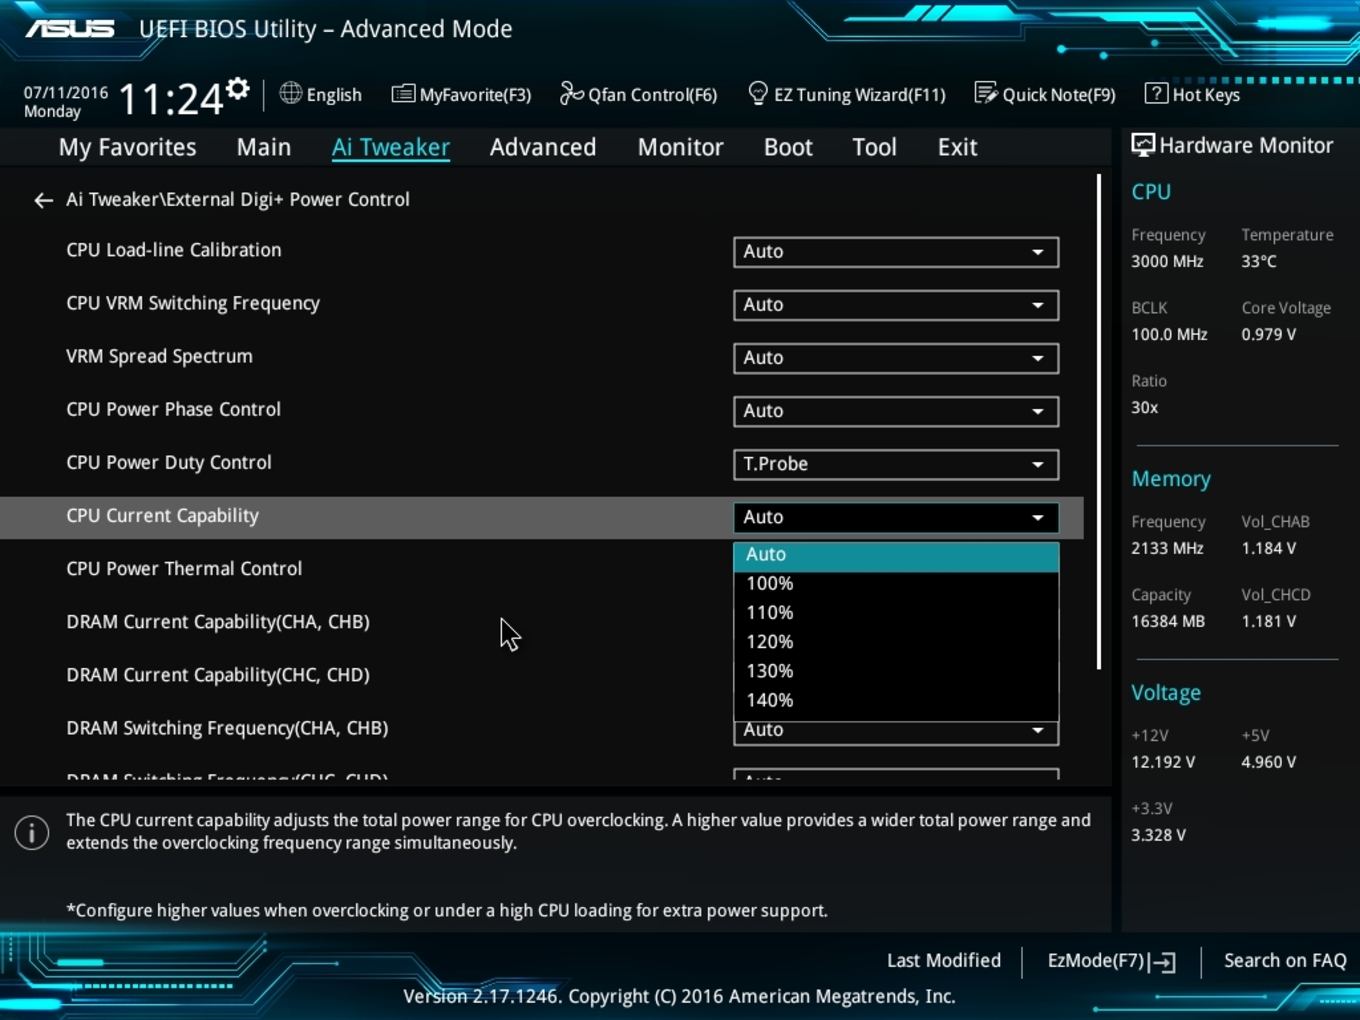Click memory capacity value 16384 MB
The image size is (1360, 1020).
coord(1168,621)
